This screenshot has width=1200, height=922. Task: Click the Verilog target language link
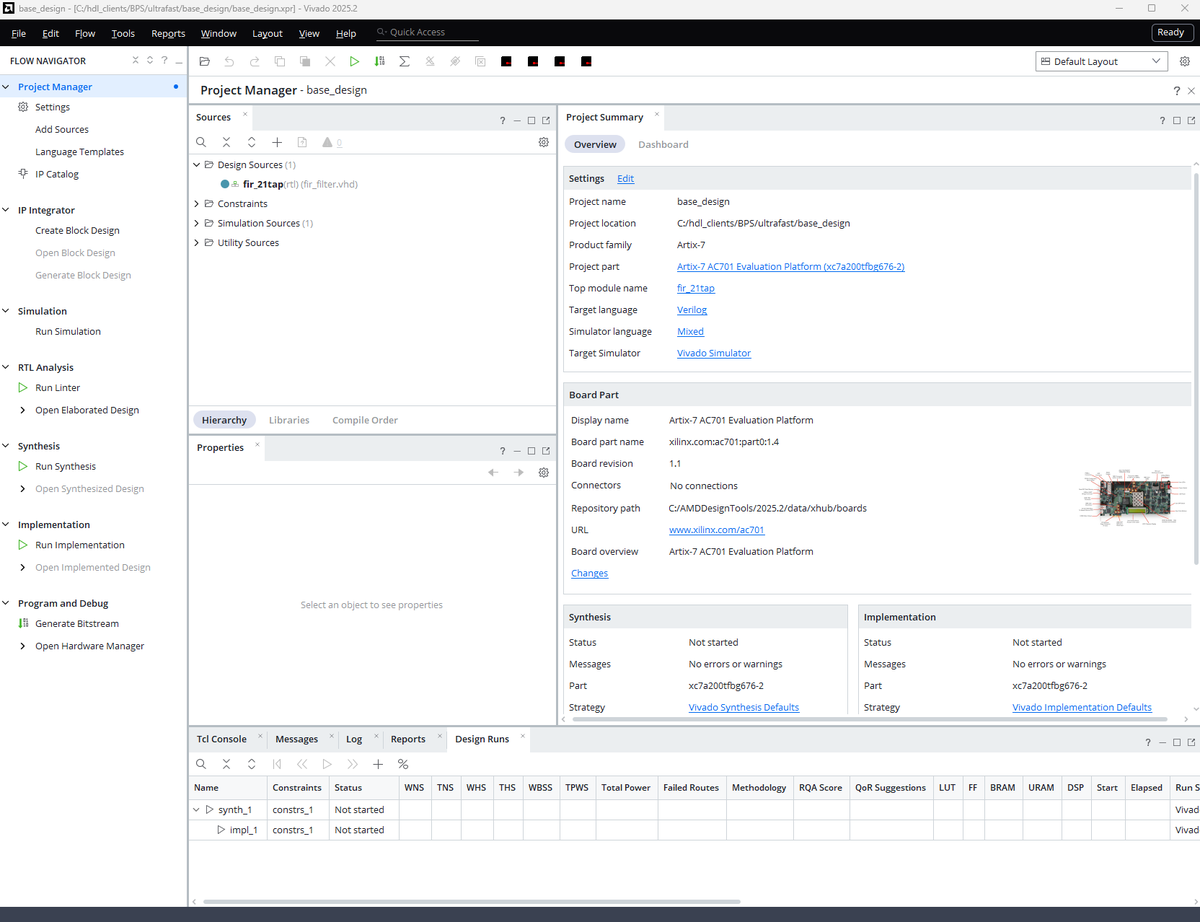click(692, 310)
